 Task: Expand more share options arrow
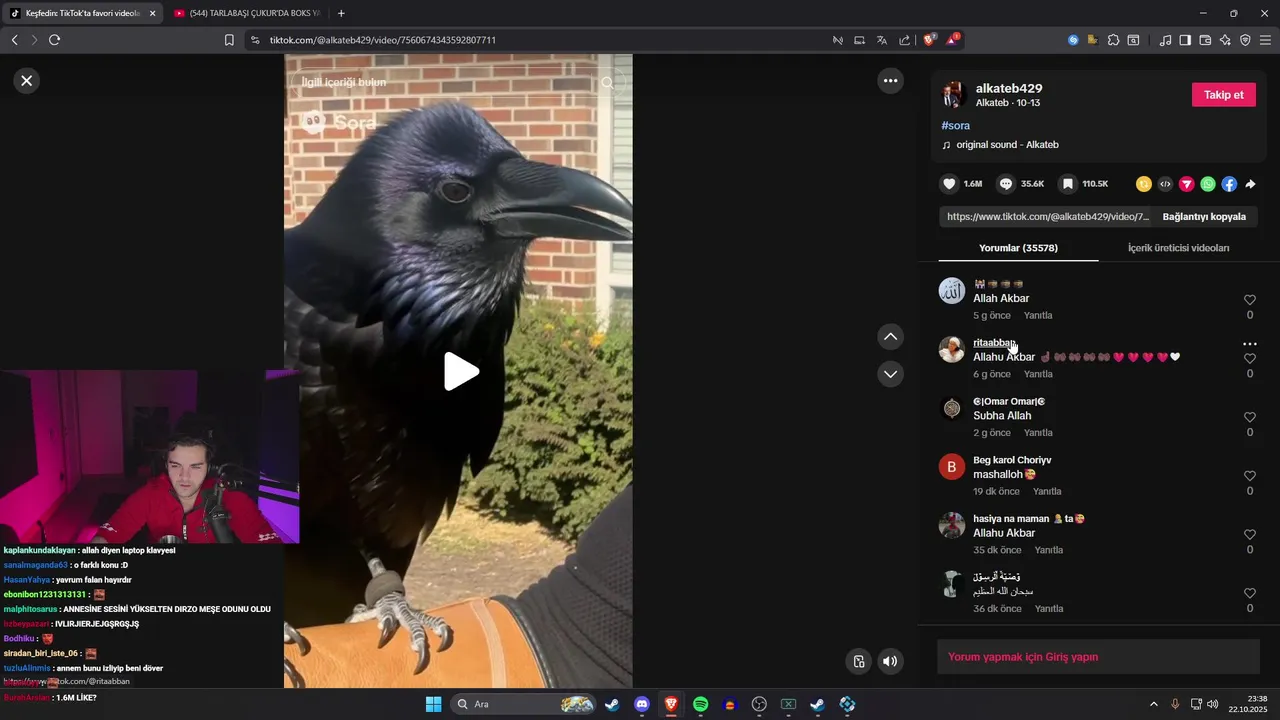[x=1250, y=184]
